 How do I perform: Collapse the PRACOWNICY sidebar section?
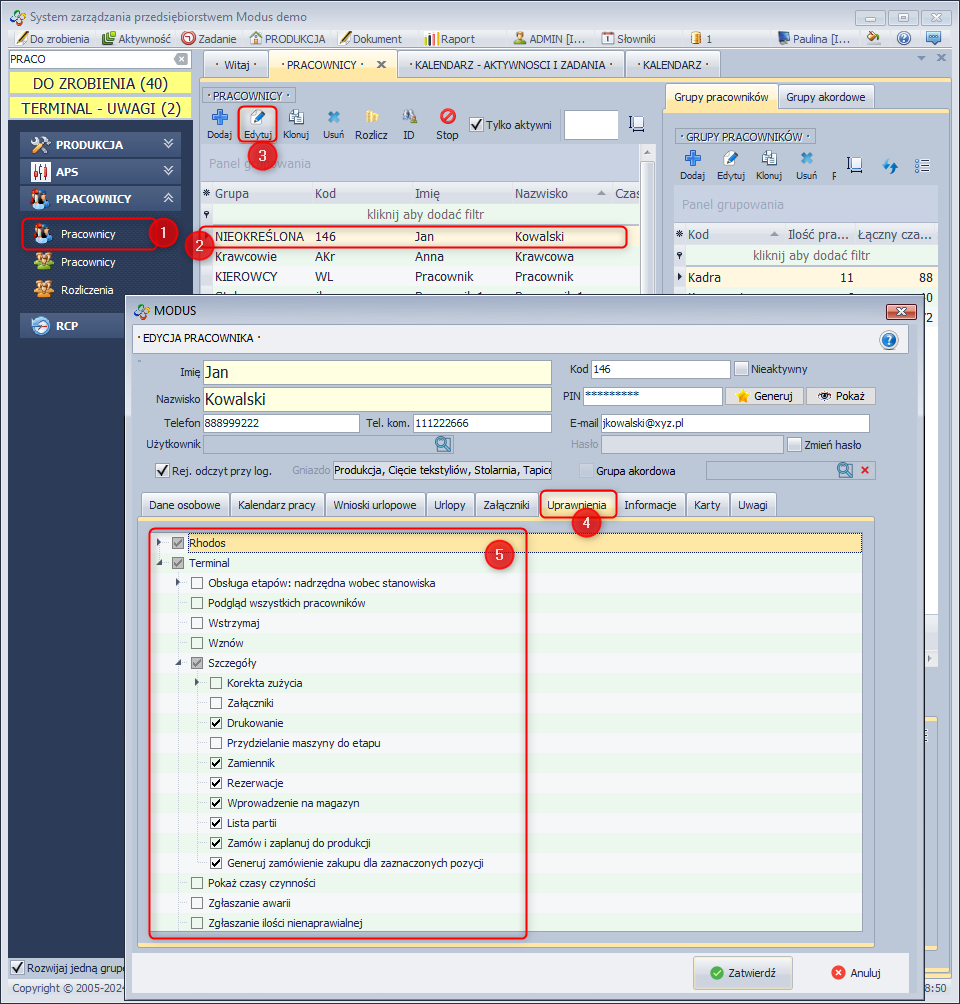(168, 199)
